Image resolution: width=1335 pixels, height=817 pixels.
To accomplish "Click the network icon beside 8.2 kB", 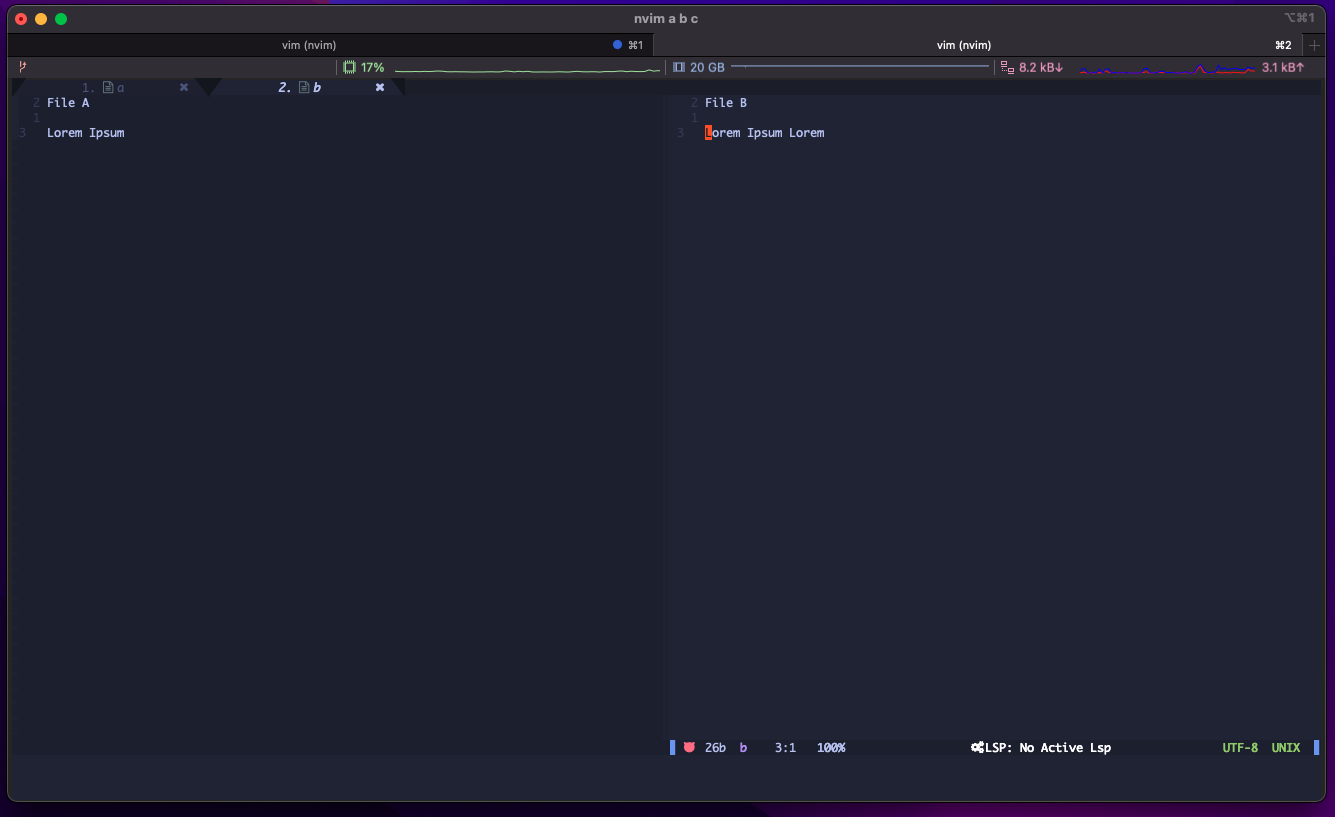I will tap(1007, 67).
